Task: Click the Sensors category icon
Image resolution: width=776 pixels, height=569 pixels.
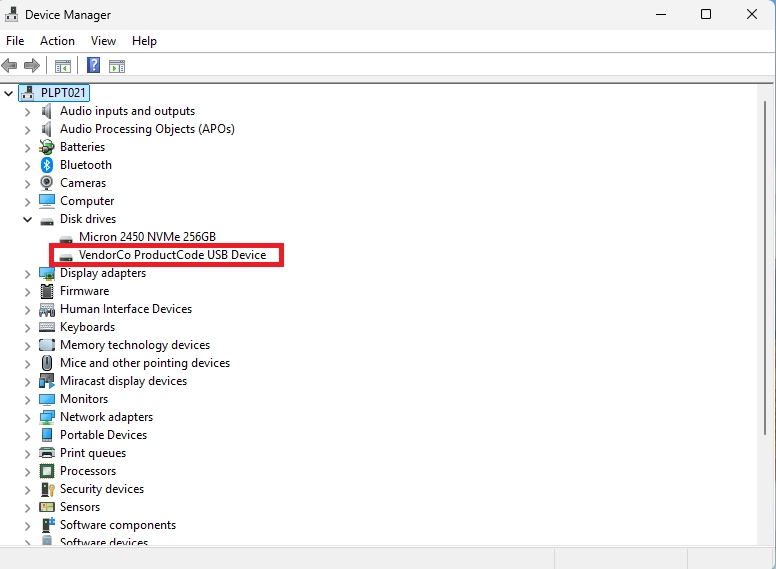Action: [47, 507]
